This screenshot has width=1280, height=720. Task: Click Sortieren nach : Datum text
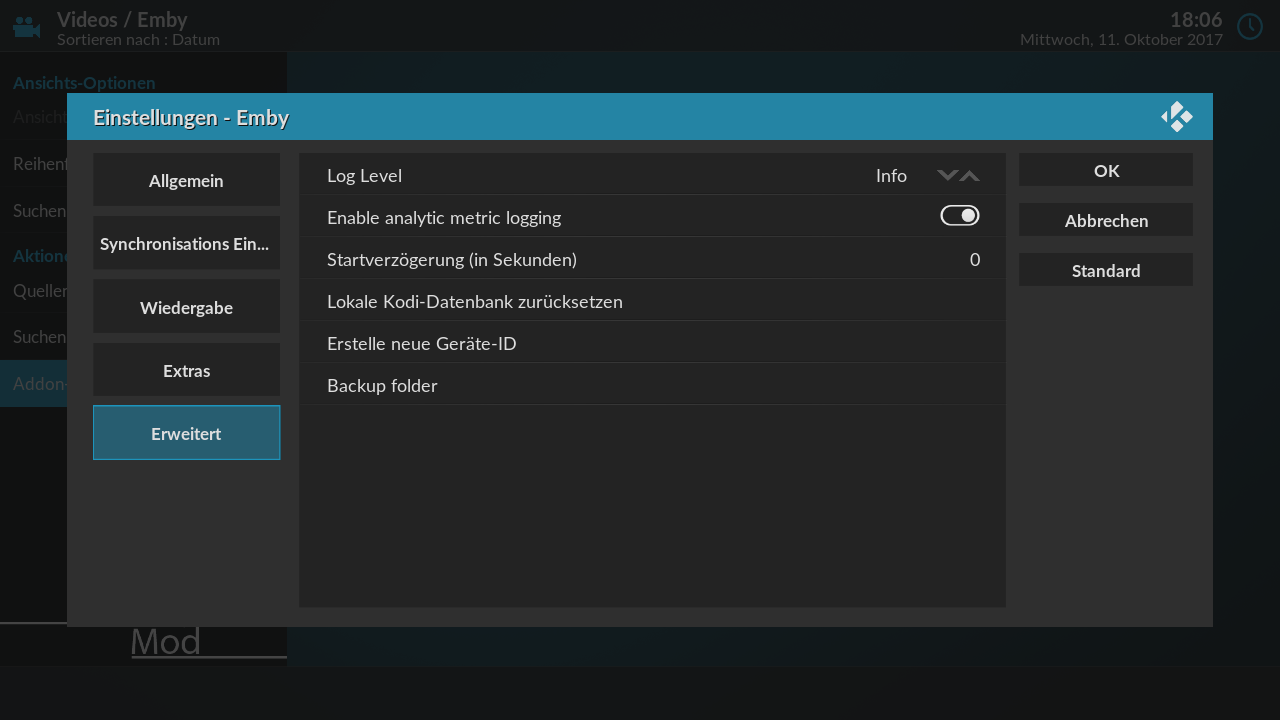[x=138, y=40]
